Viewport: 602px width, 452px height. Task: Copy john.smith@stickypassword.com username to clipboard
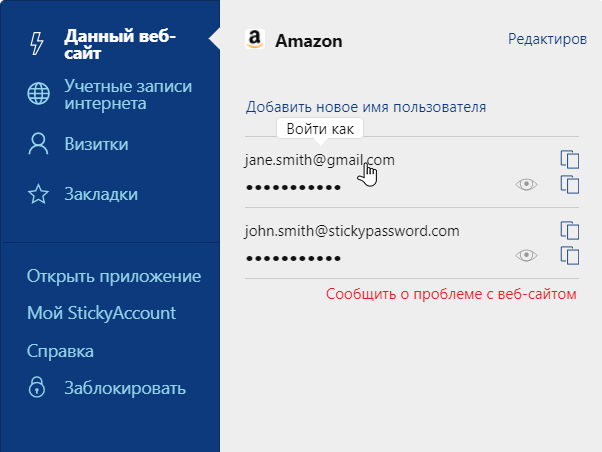point(570,230)
